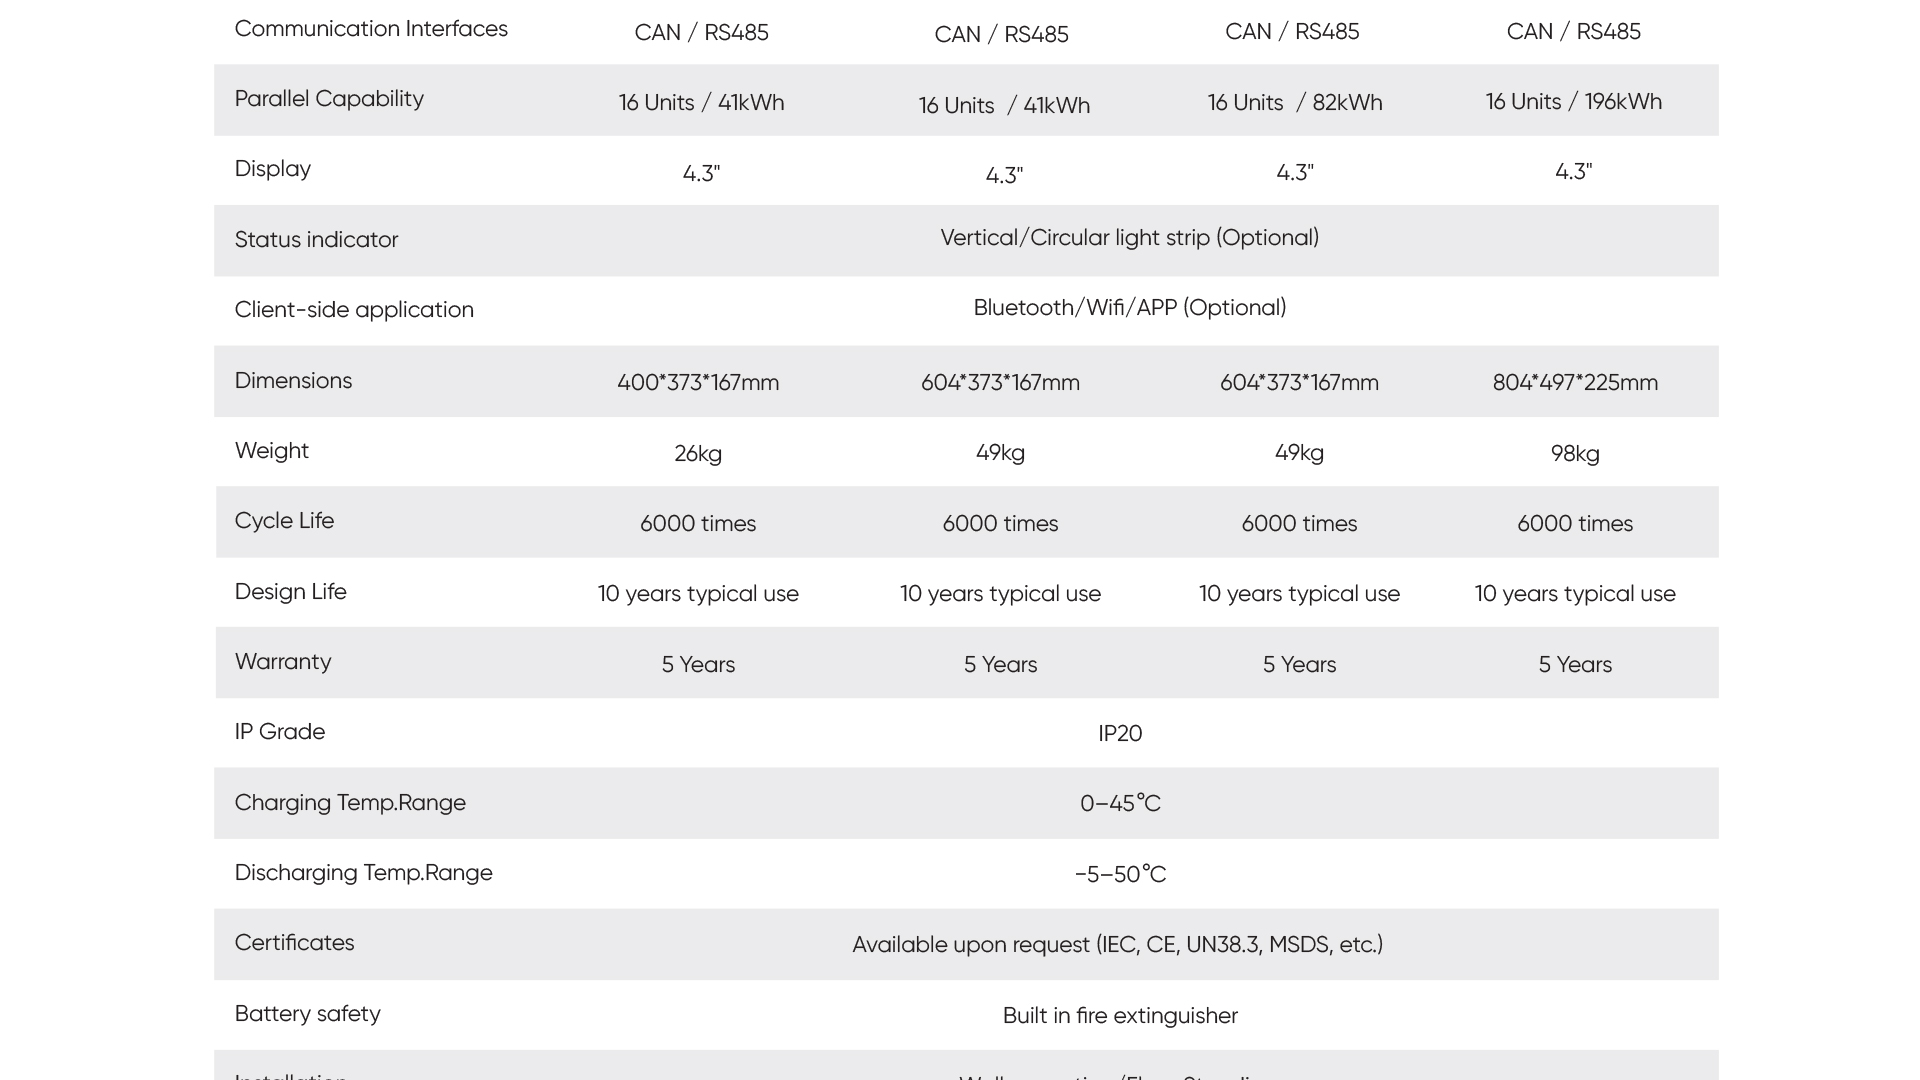The width and height of the screenshot is (1920, 1080).
Task: Click the 0–45°C charging temperature value
Action: 1120,804
